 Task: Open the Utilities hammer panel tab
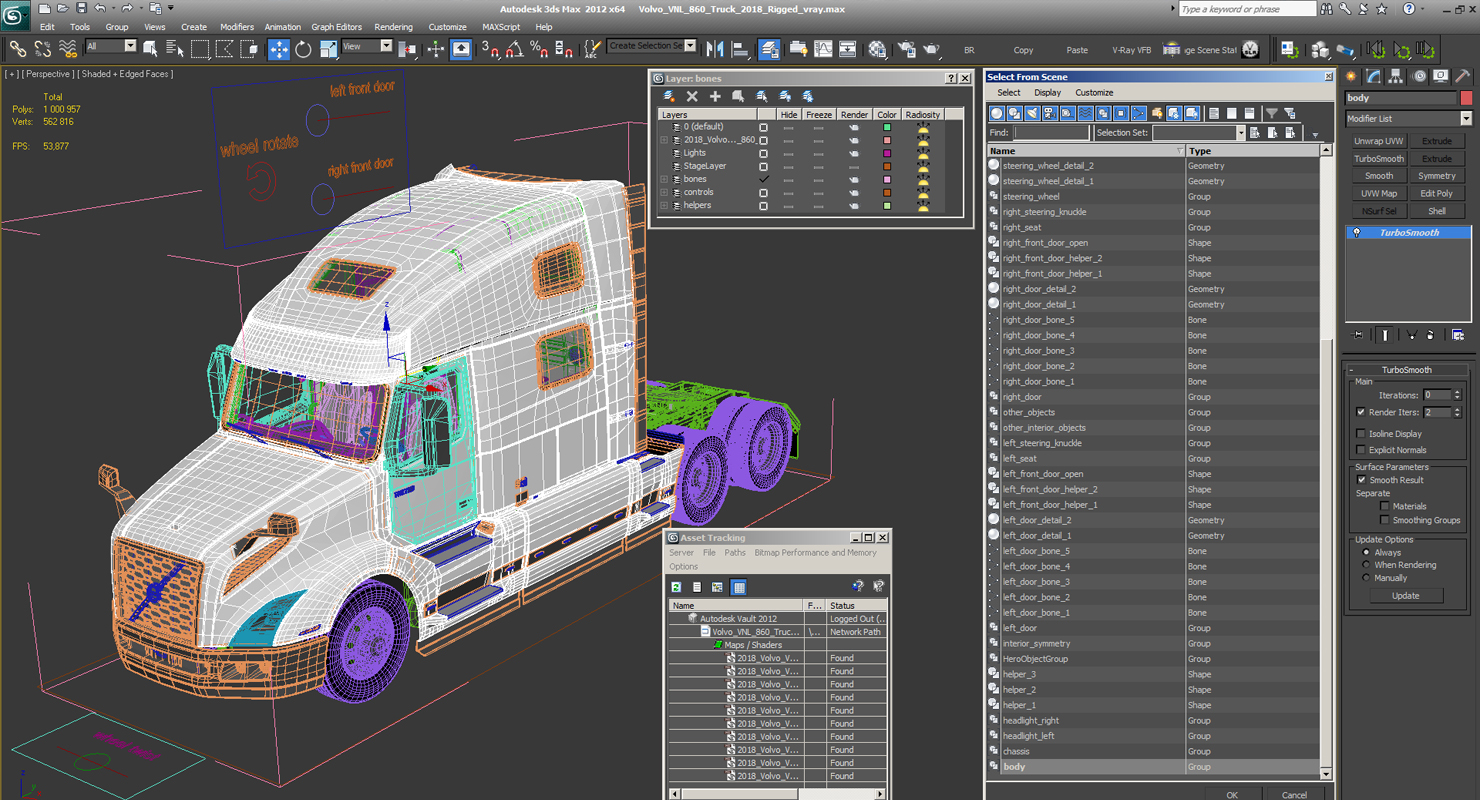click(1463, 76)
